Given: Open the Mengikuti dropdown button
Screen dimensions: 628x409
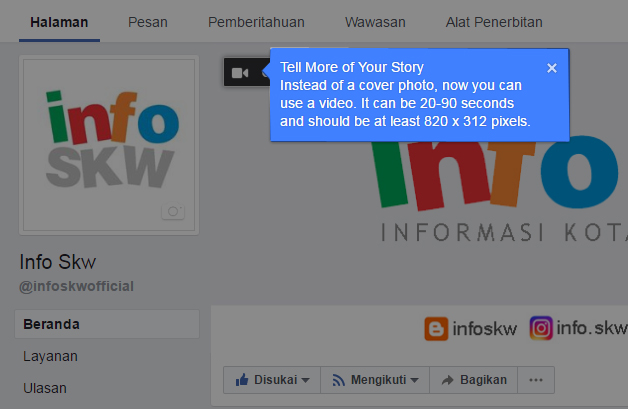Looking at the screenshot, I should click(x=375, y=380).
